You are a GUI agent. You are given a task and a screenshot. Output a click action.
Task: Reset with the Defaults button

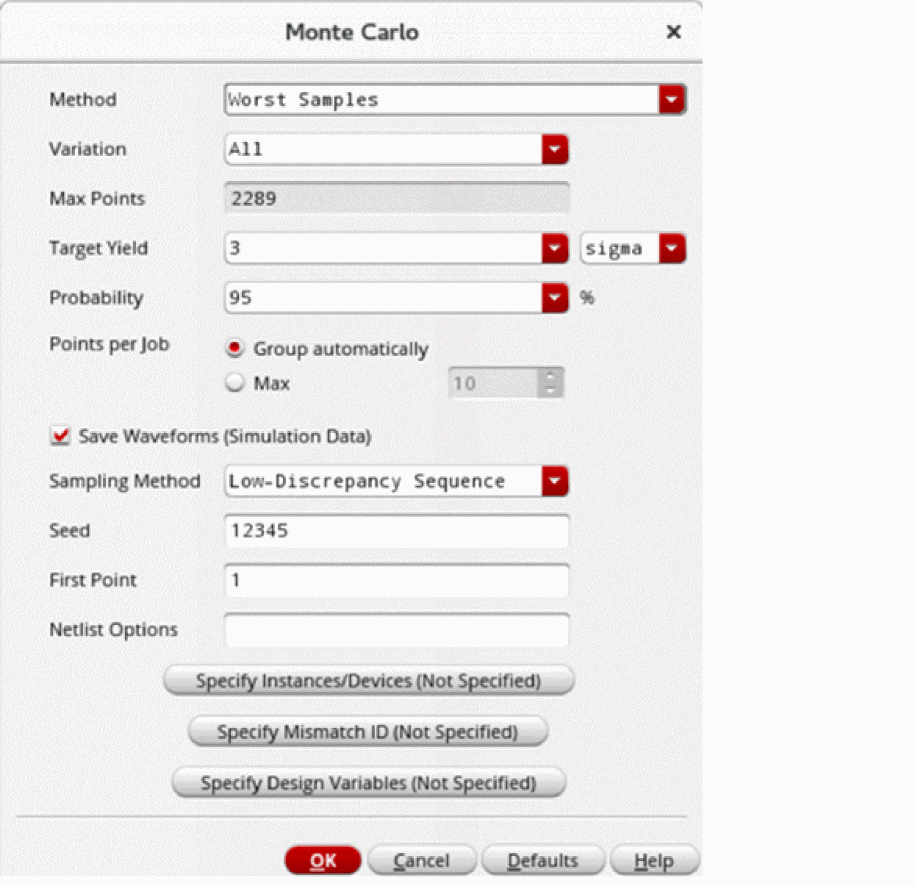(x=543, y=861)
